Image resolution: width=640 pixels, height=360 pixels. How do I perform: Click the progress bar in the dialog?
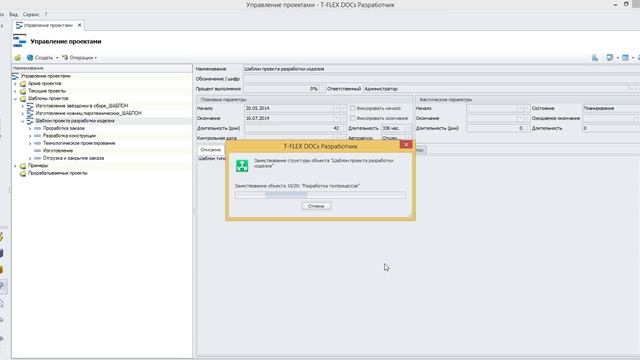320,195
